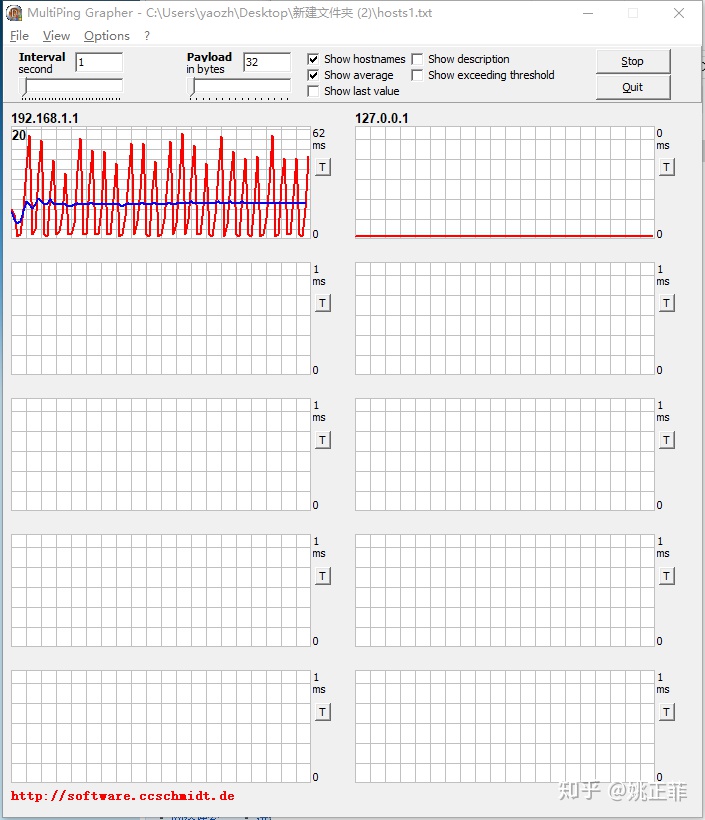705x820 pixels.
Task: Click the T button of second-row right graph
Action: click(666, 304)
